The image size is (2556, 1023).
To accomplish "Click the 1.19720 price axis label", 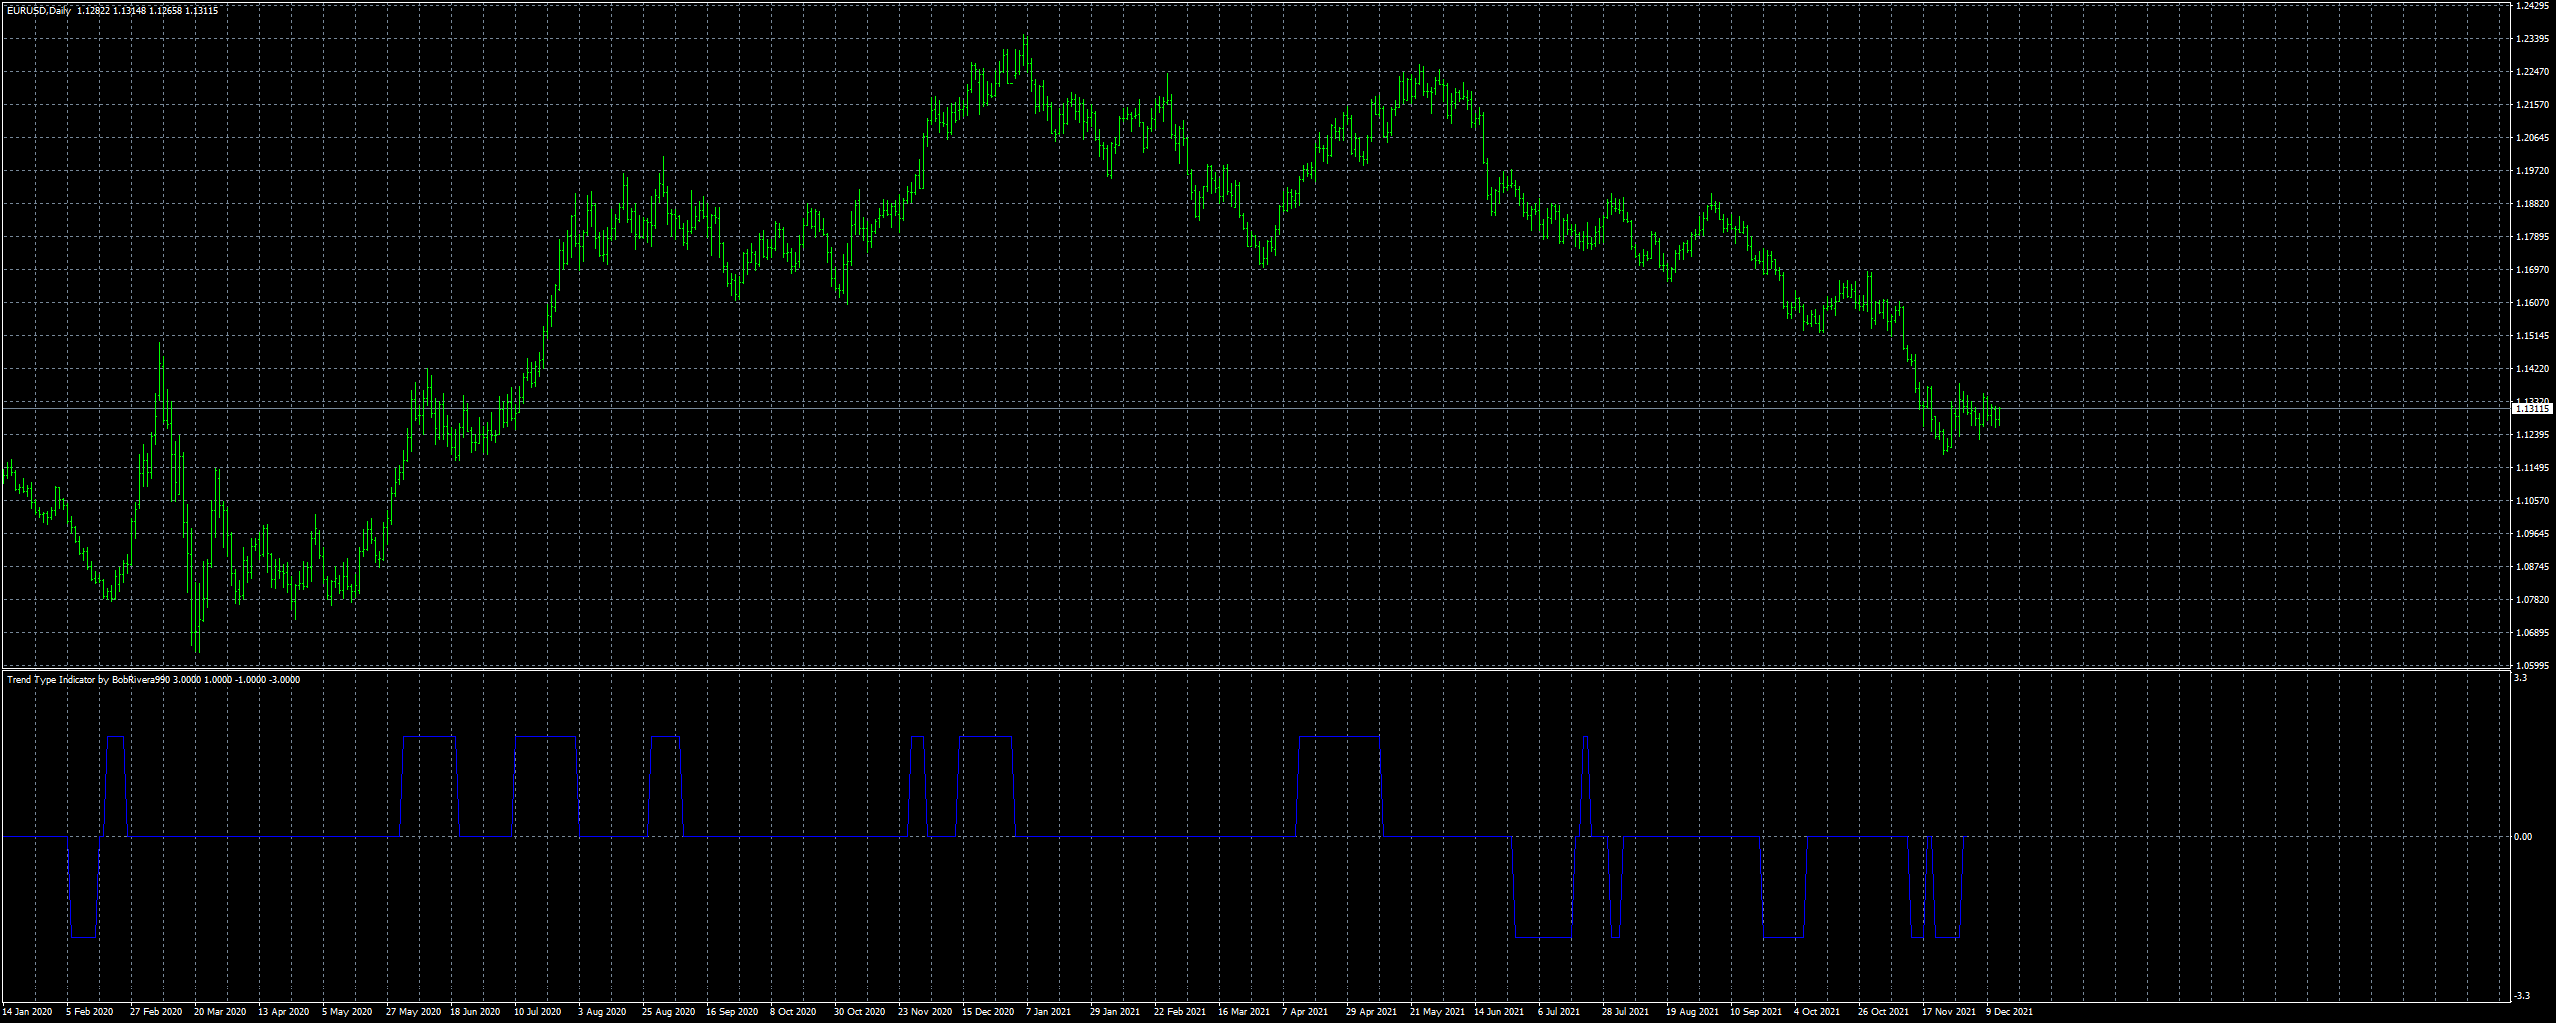I will click(2532, 171).
